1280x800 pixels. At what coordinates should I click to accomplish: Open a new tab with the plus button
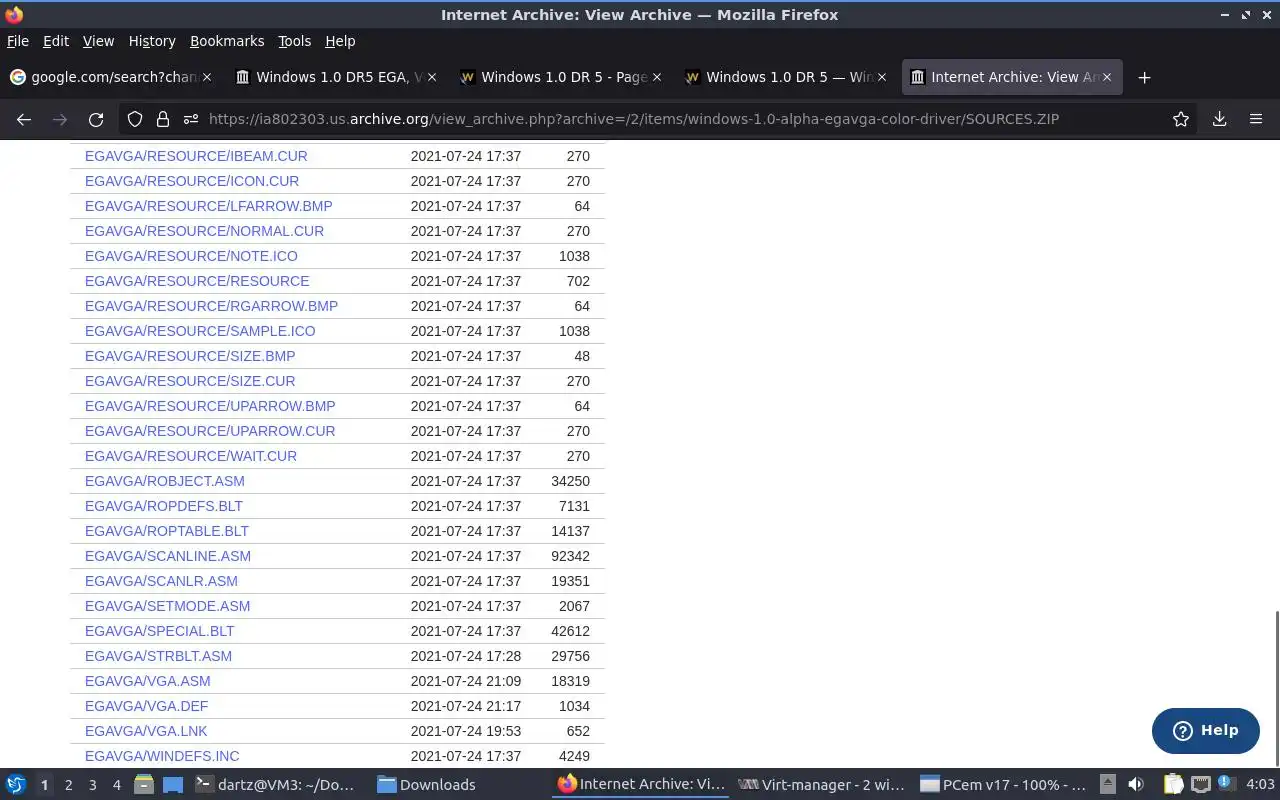pyautogui.click(x=1144, y=77)
